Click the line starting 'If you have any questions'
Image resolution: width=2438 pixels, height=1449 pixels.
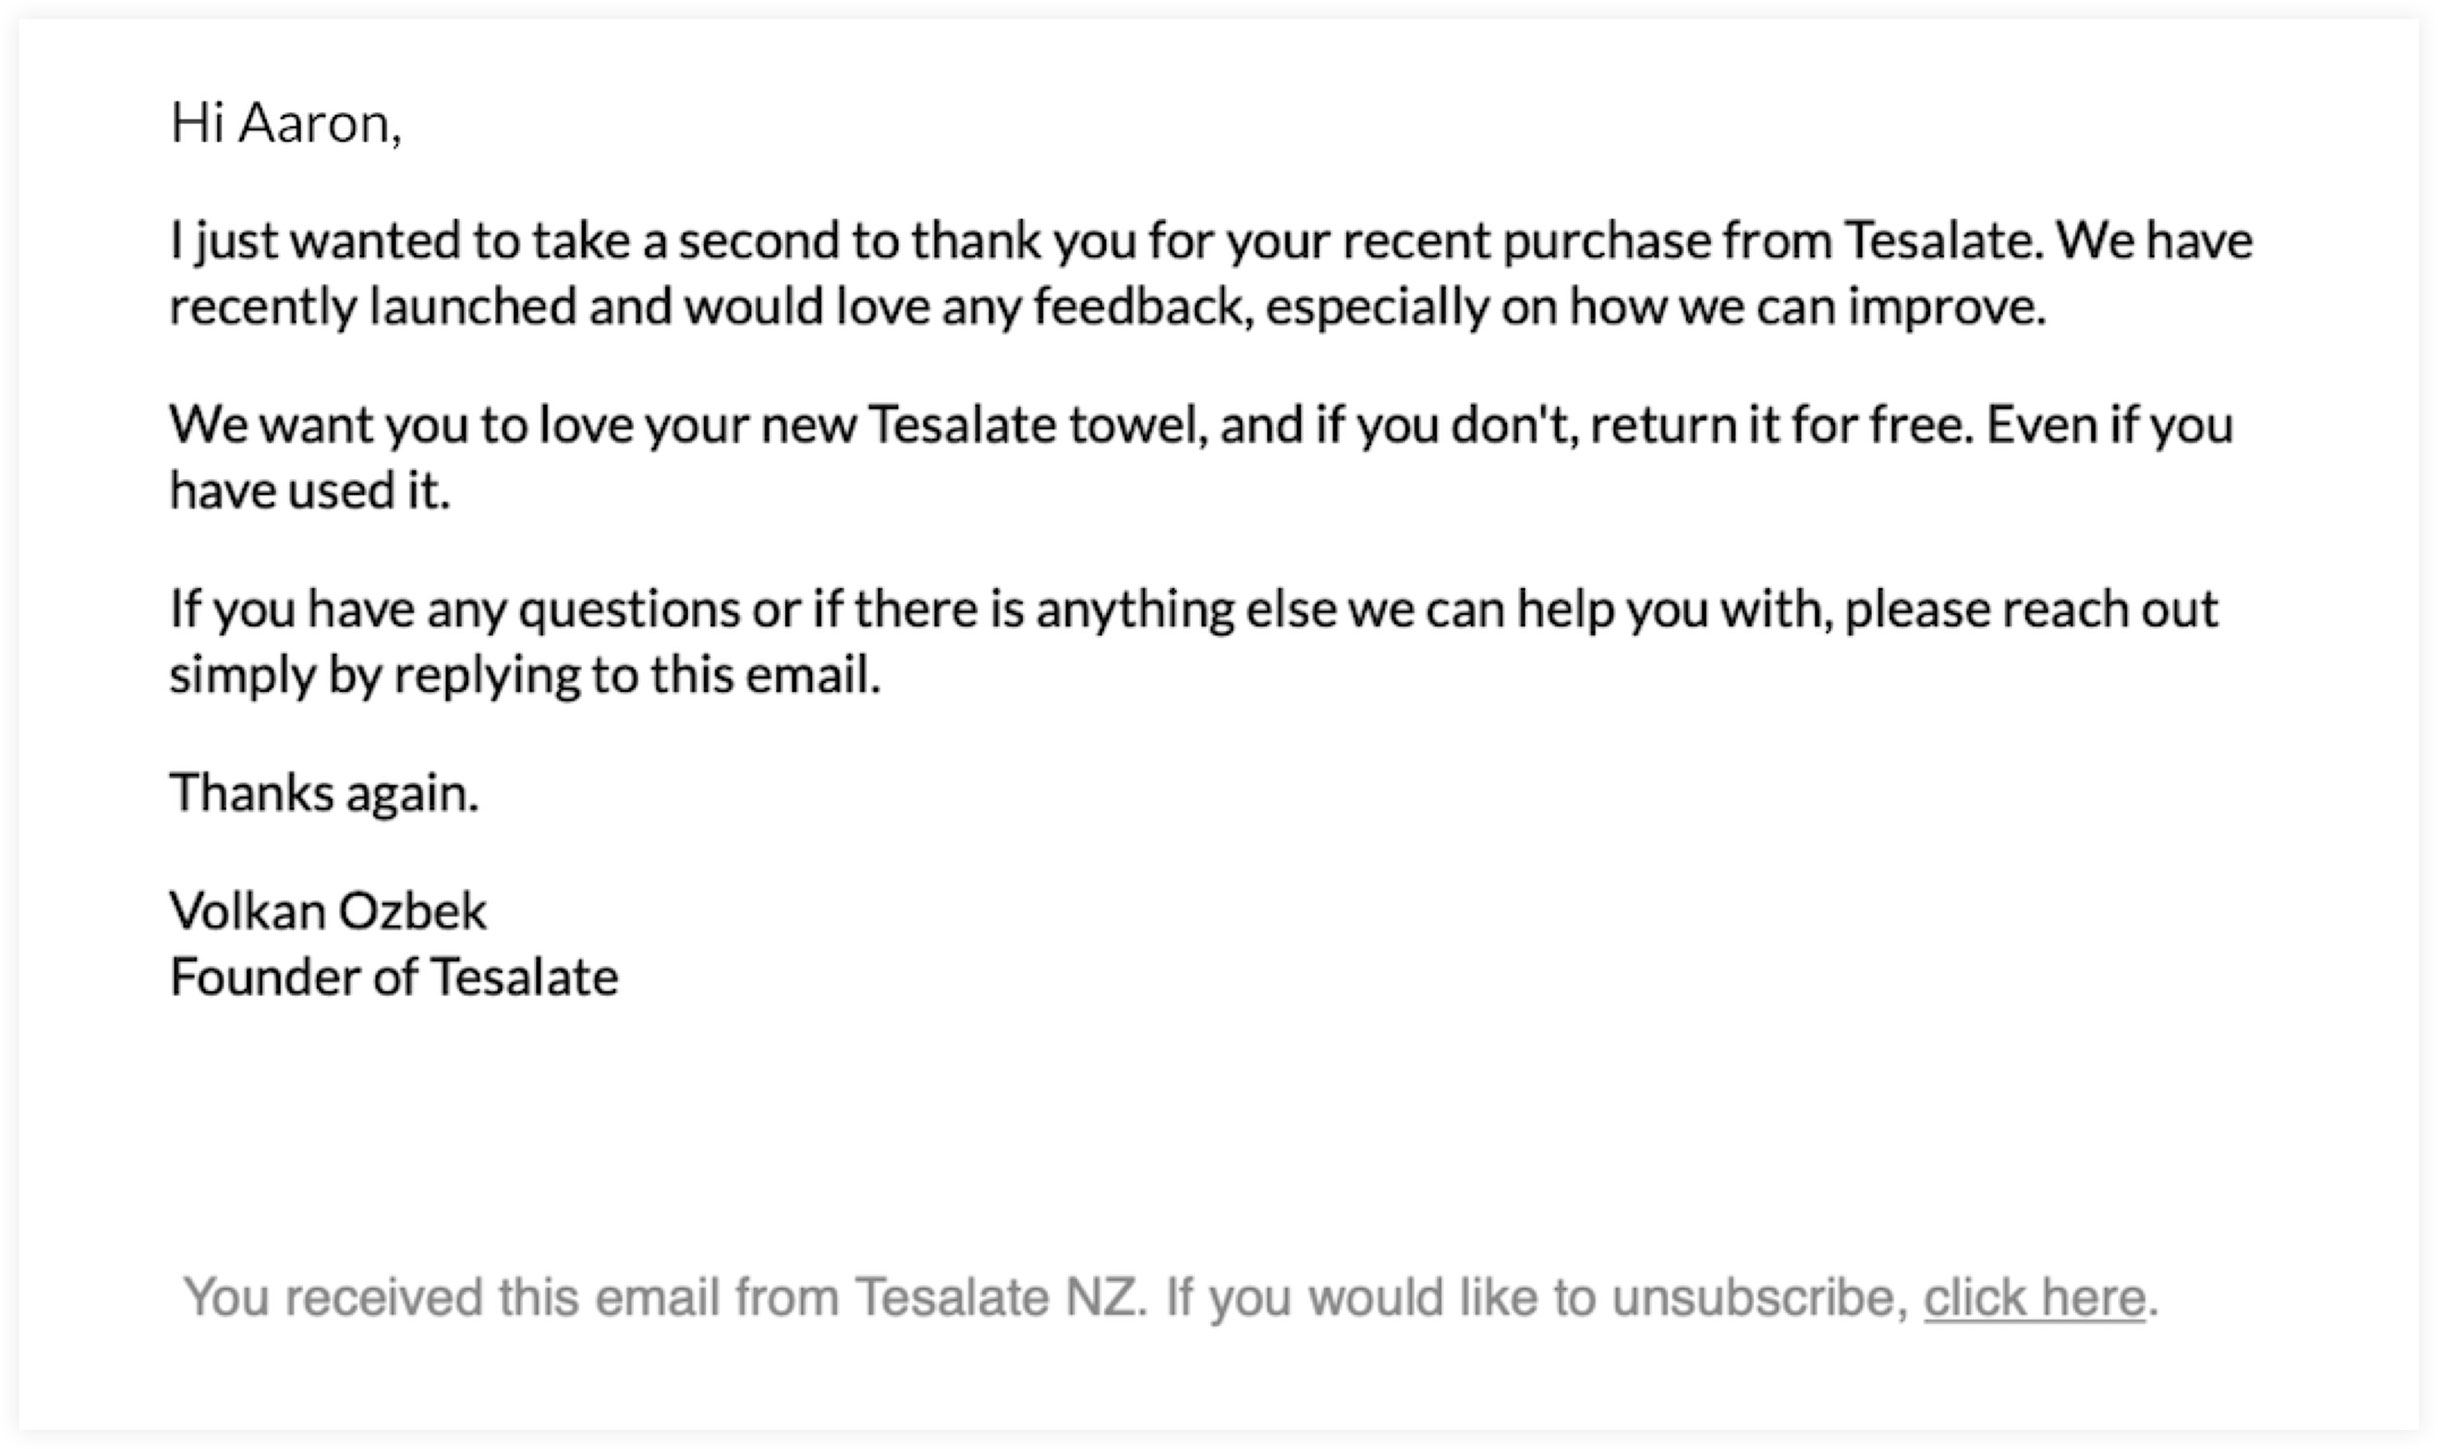[1194, 609]
